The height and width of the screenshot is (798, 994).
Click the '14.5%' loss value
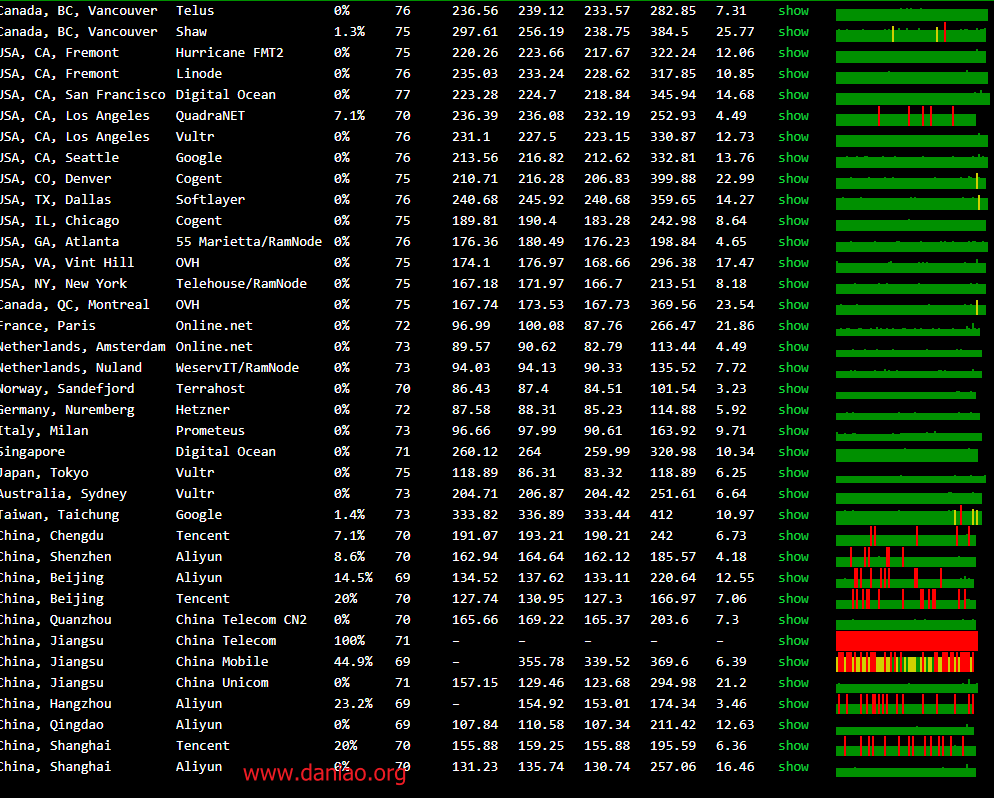353,577
